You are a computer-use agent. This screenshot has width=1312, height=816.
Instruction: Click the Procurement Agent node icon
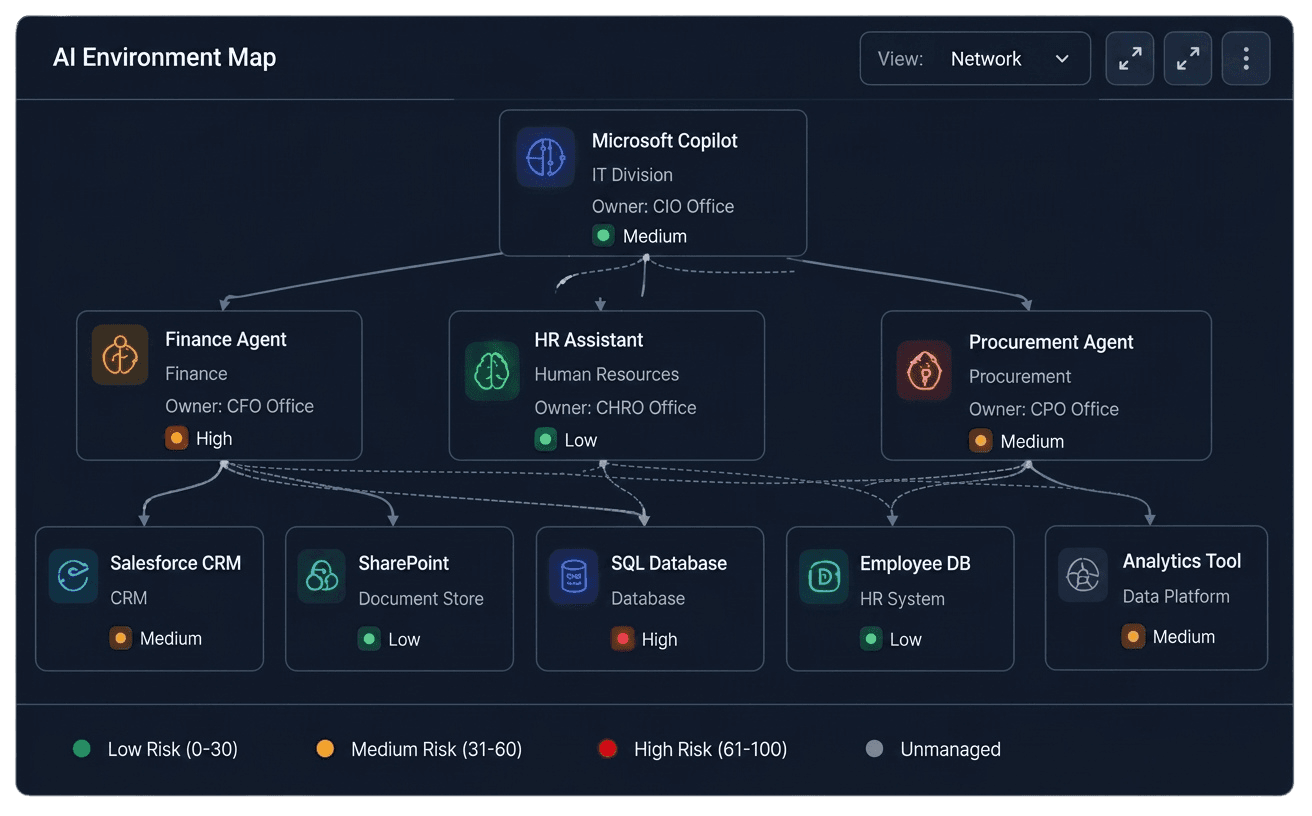(924, 371)
